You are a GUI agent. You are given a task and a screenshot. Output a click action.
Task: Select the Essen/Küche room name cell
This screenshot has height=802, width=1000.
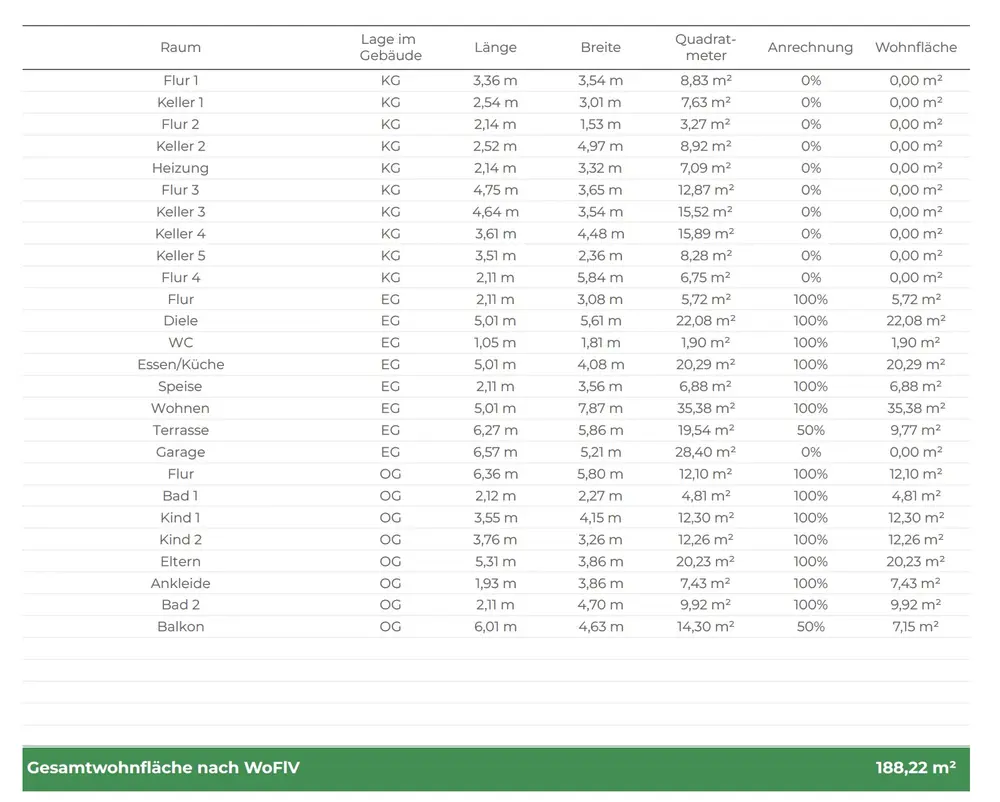180,365
